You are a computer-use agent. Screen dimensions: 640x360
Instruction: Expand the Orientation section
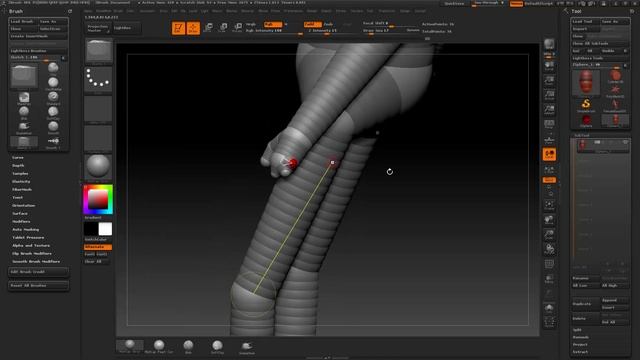tap(23, 205)
